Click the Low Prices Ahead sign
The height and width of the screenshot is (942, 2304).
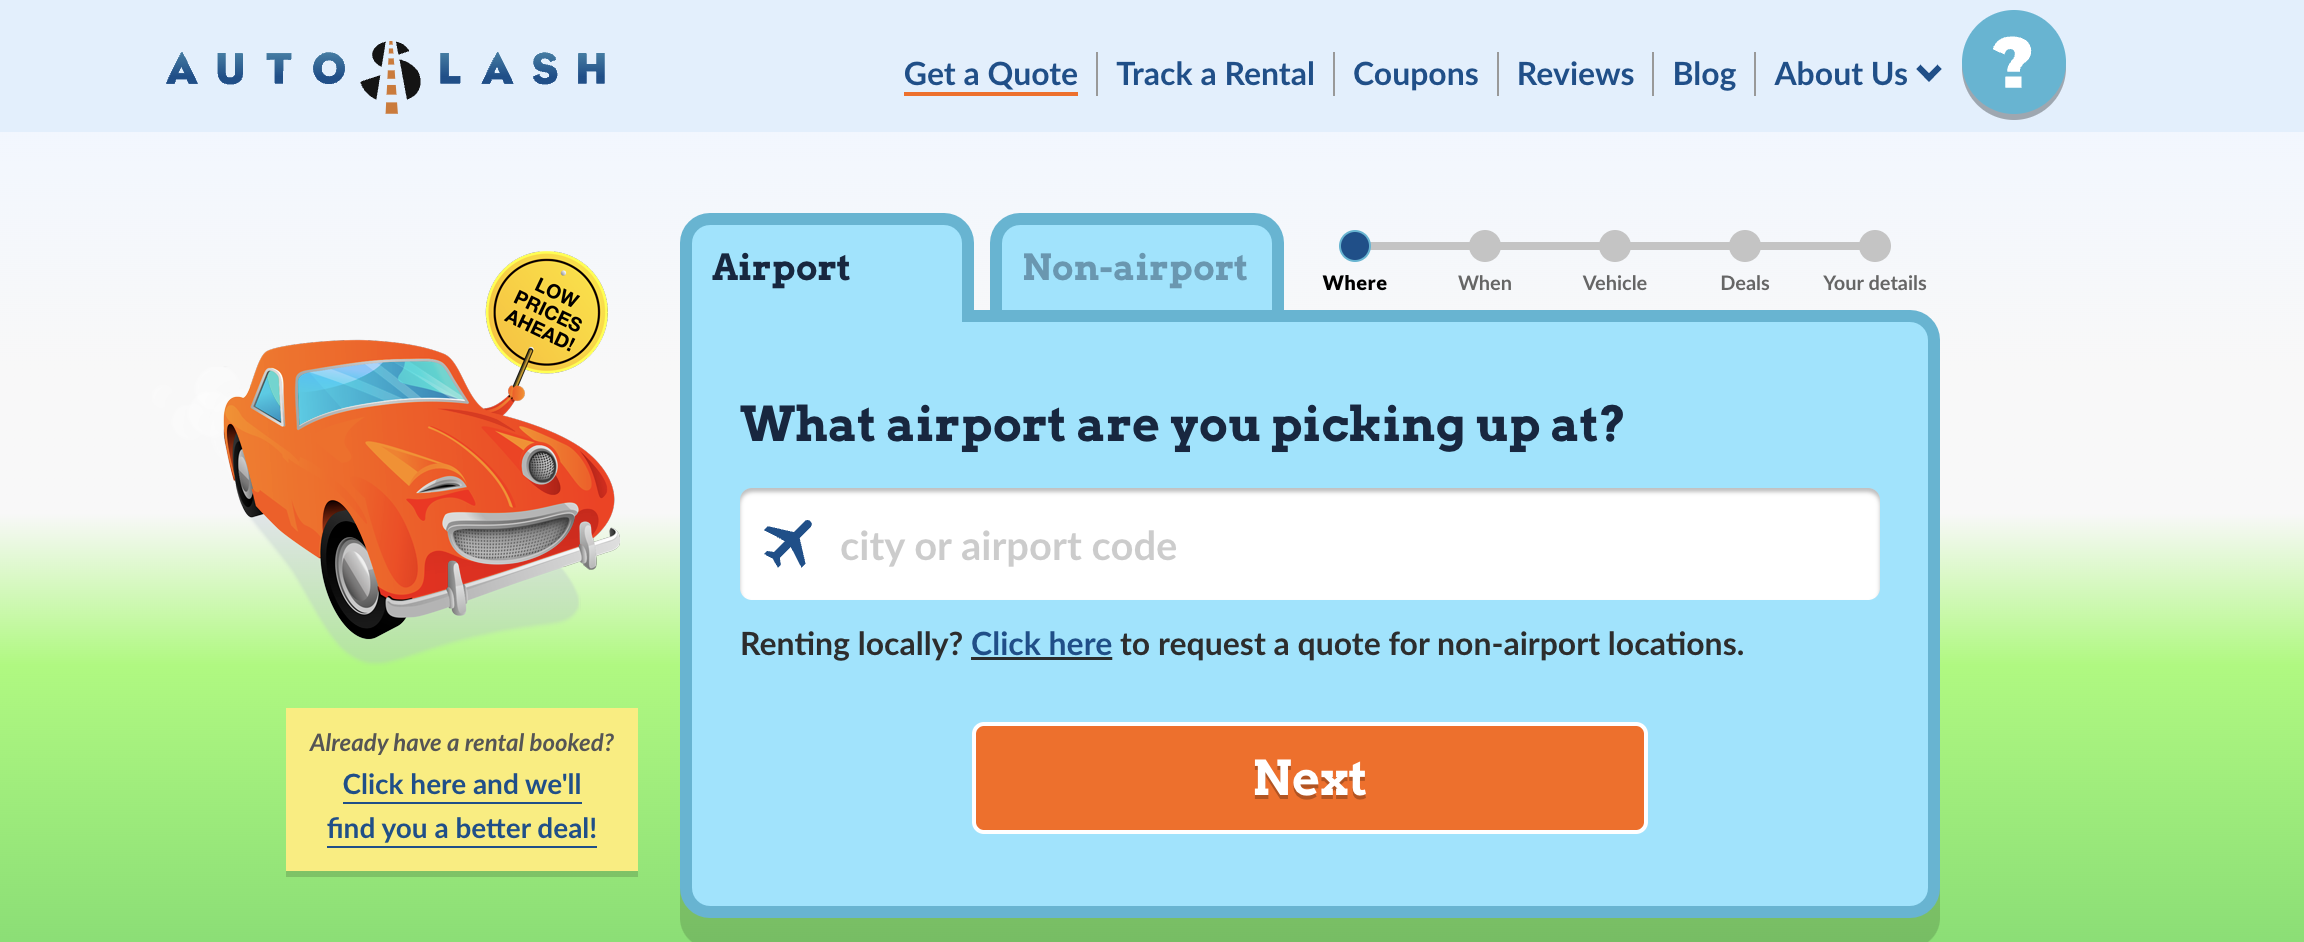coord(546,313)
